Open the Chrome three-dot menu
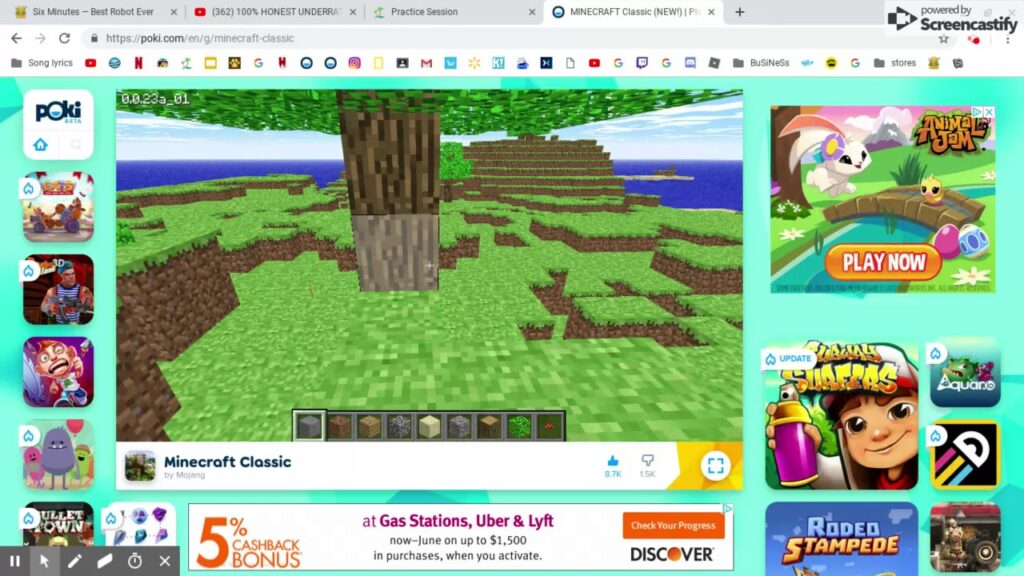The height and width of the screenshot is (576, 1024). [x=1008, y=39]
